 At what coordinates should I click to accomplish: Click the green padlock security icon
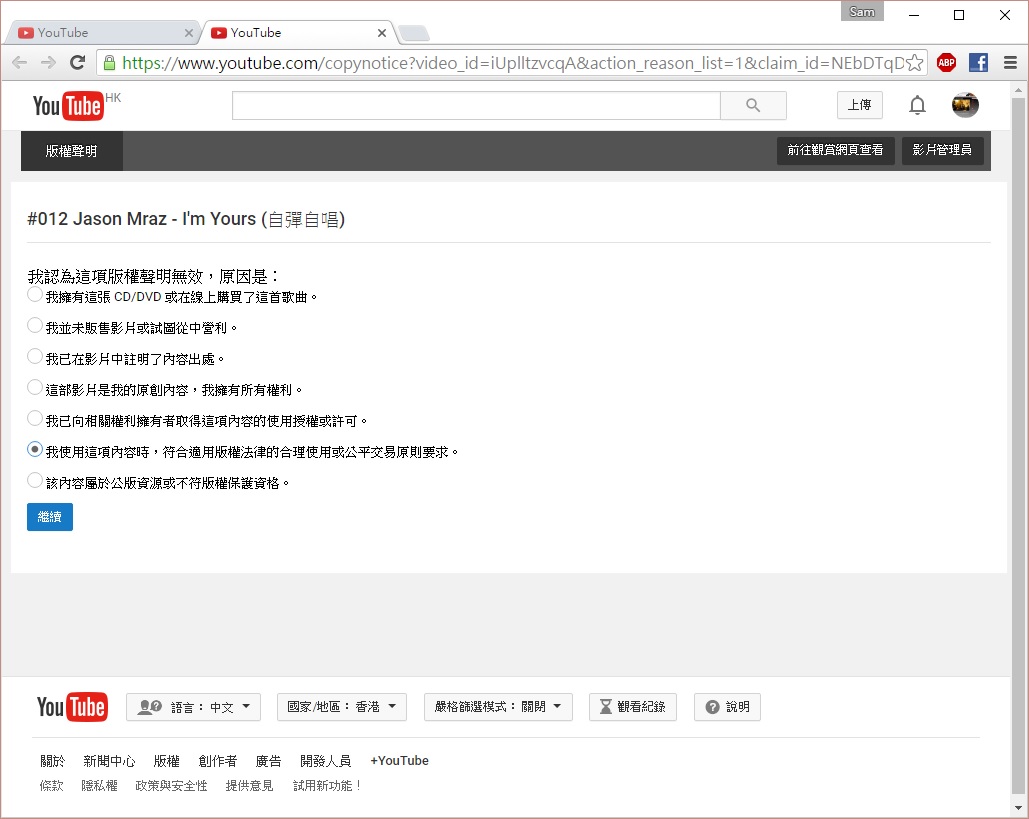pos(110,63)
